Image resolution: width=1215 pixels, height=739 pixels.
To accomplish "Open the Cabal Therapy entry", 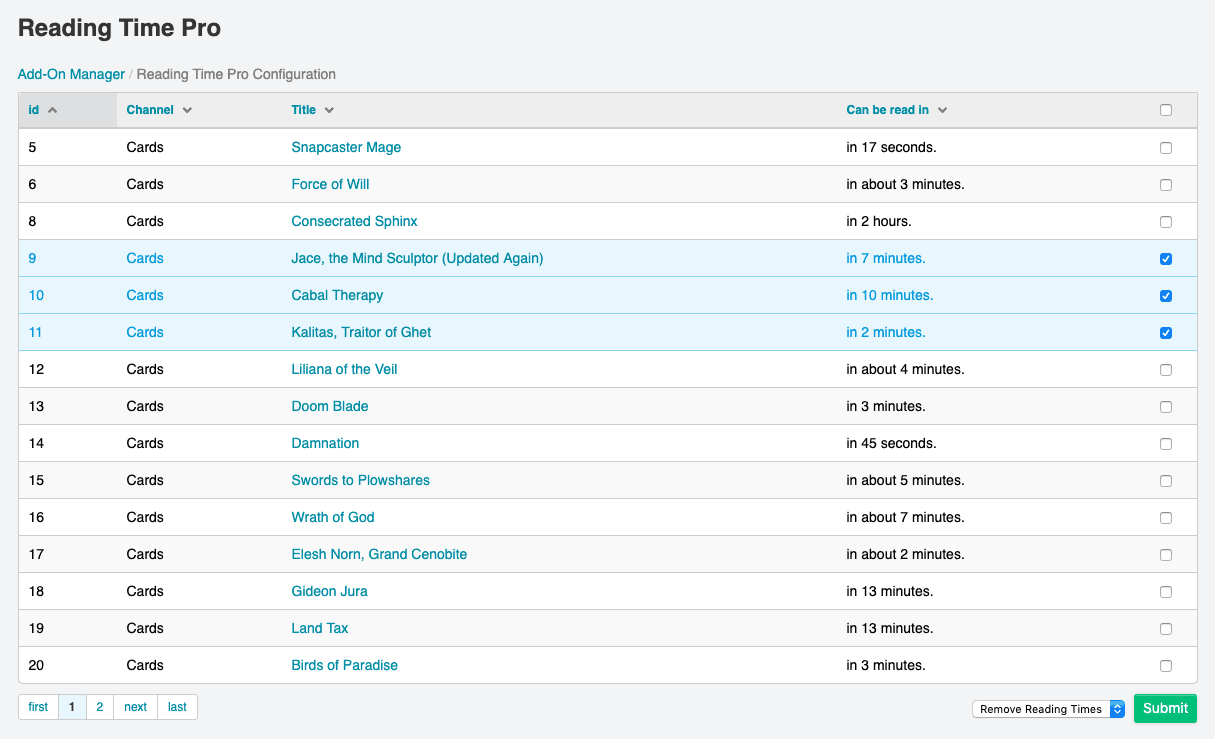I will [337, 295].
